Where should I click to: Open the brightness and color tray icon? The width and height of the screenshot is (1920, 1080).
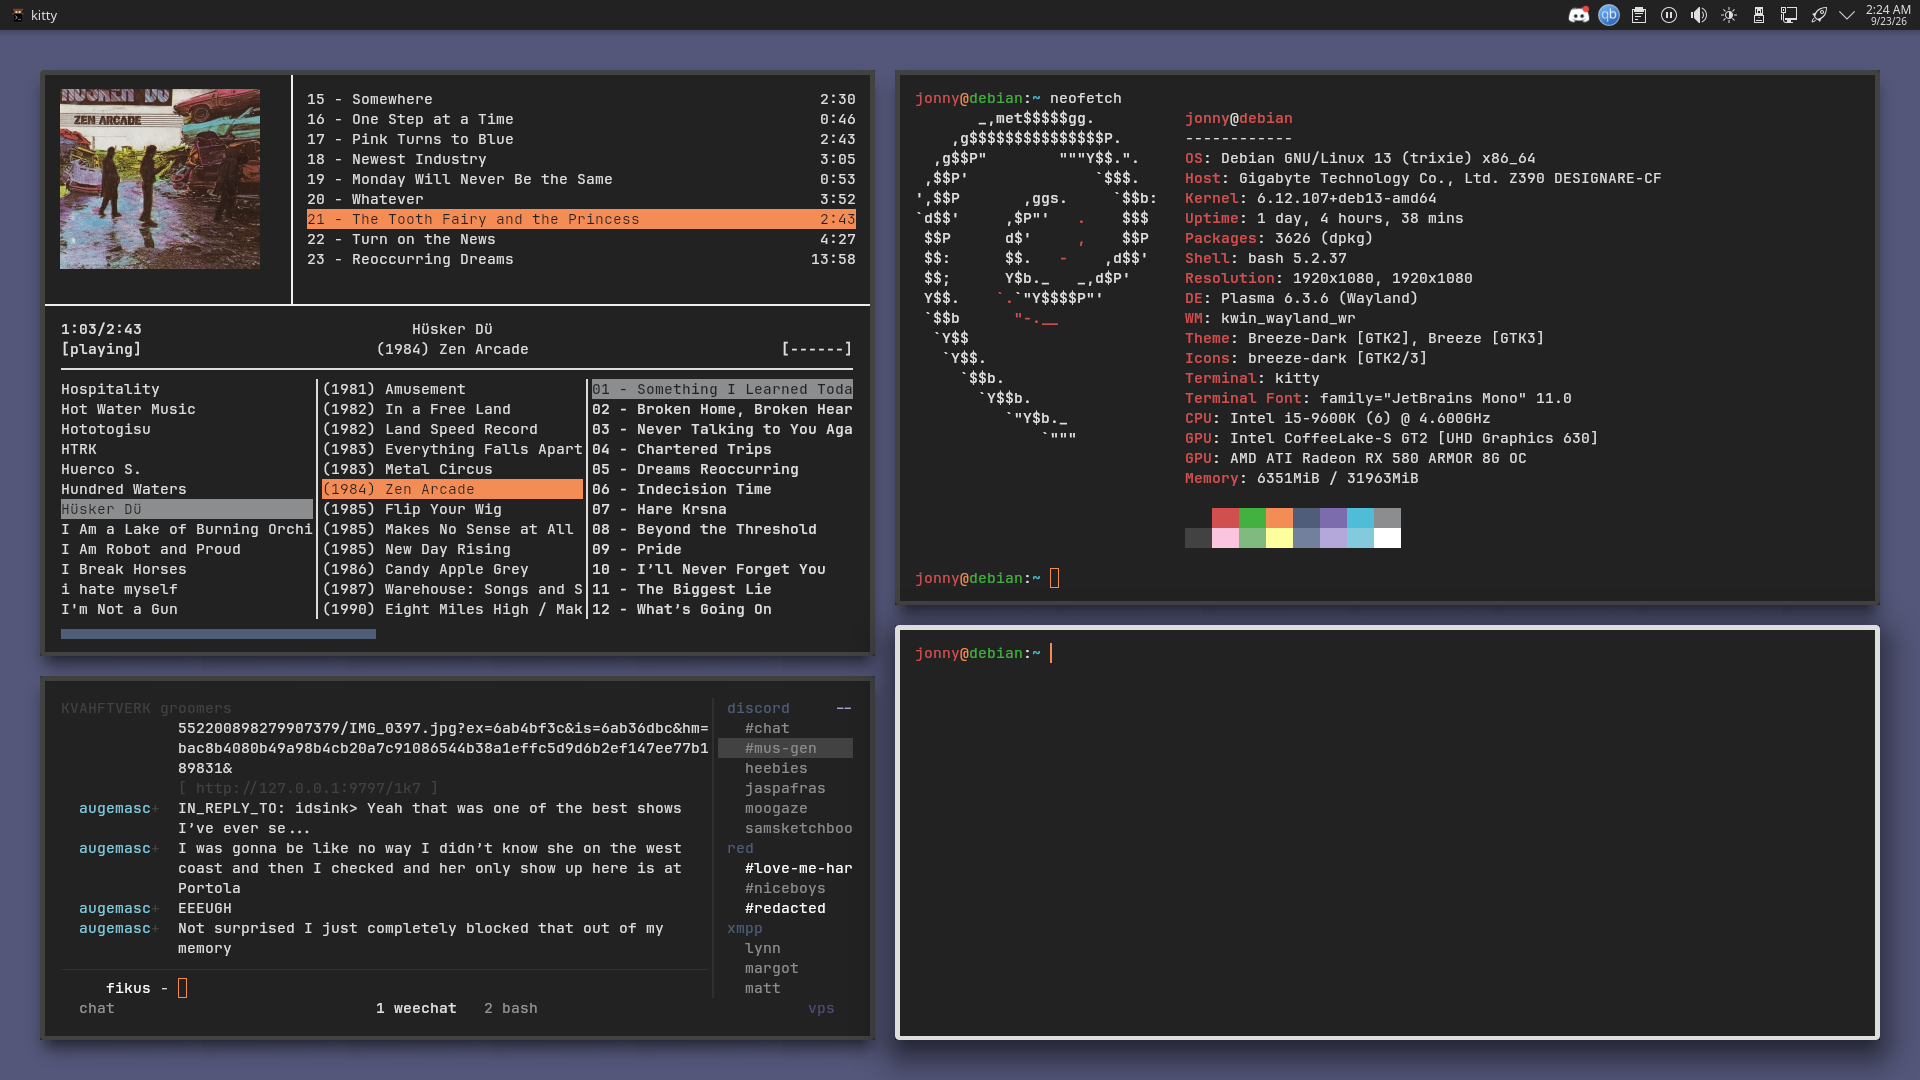1728,15
